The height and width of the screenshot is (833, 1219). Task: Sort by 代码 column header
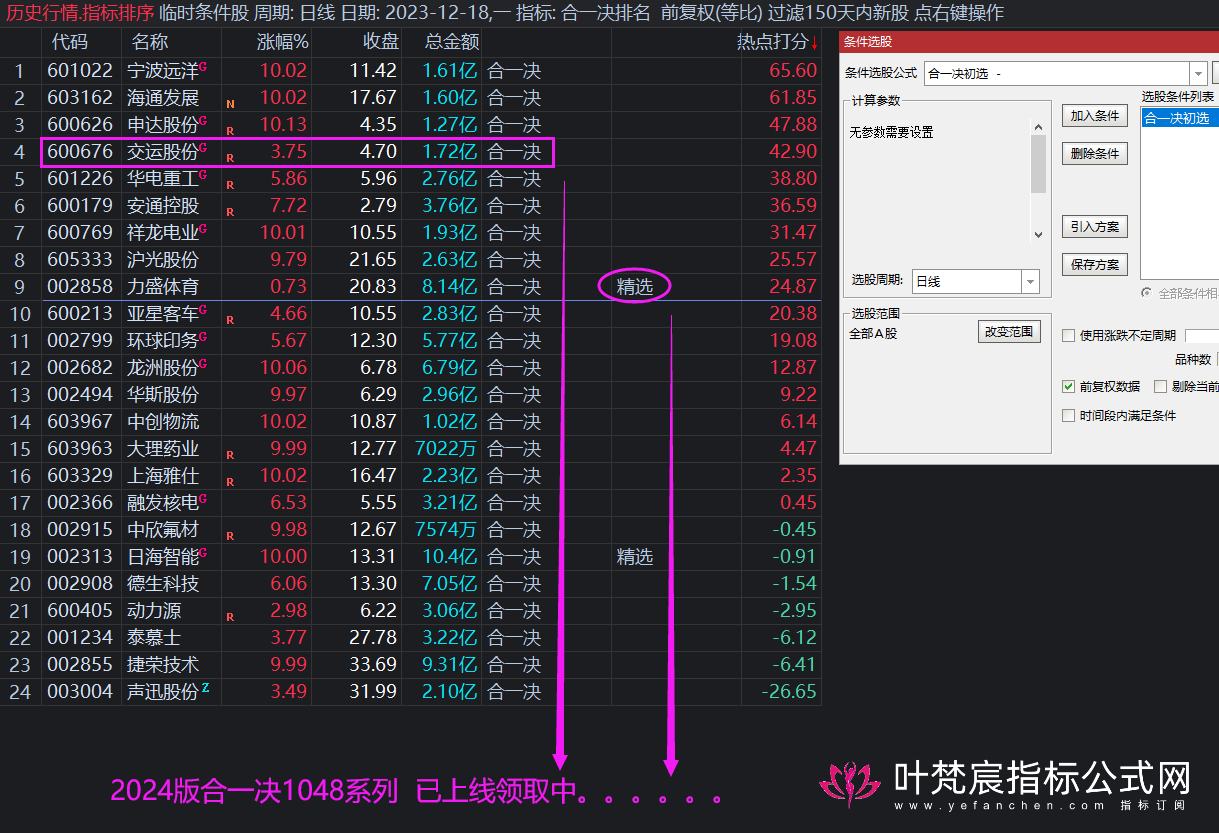click(x=70, y=42)
